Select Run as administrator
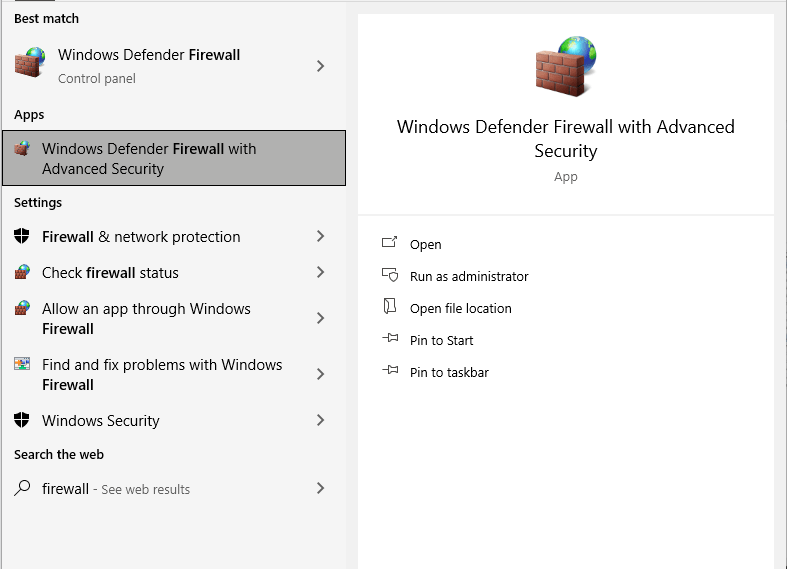Screen dimensions: 787x569 [468, 276]
